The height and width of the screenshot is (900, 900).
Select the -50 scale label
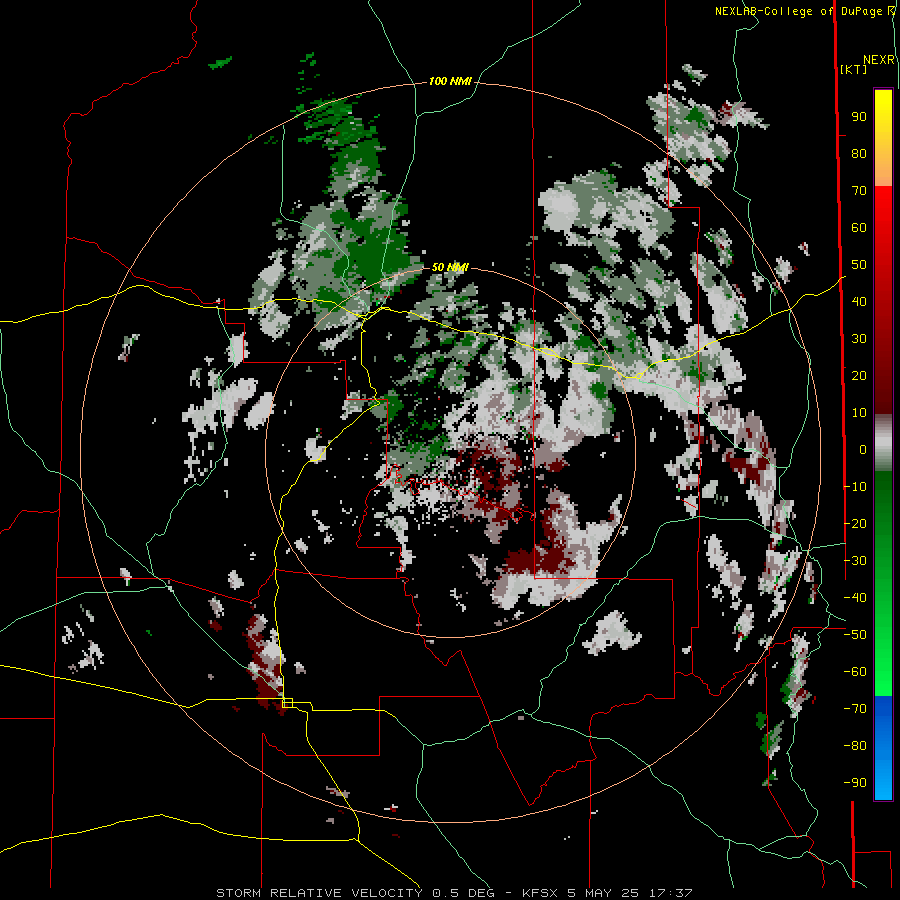(855, 635)
